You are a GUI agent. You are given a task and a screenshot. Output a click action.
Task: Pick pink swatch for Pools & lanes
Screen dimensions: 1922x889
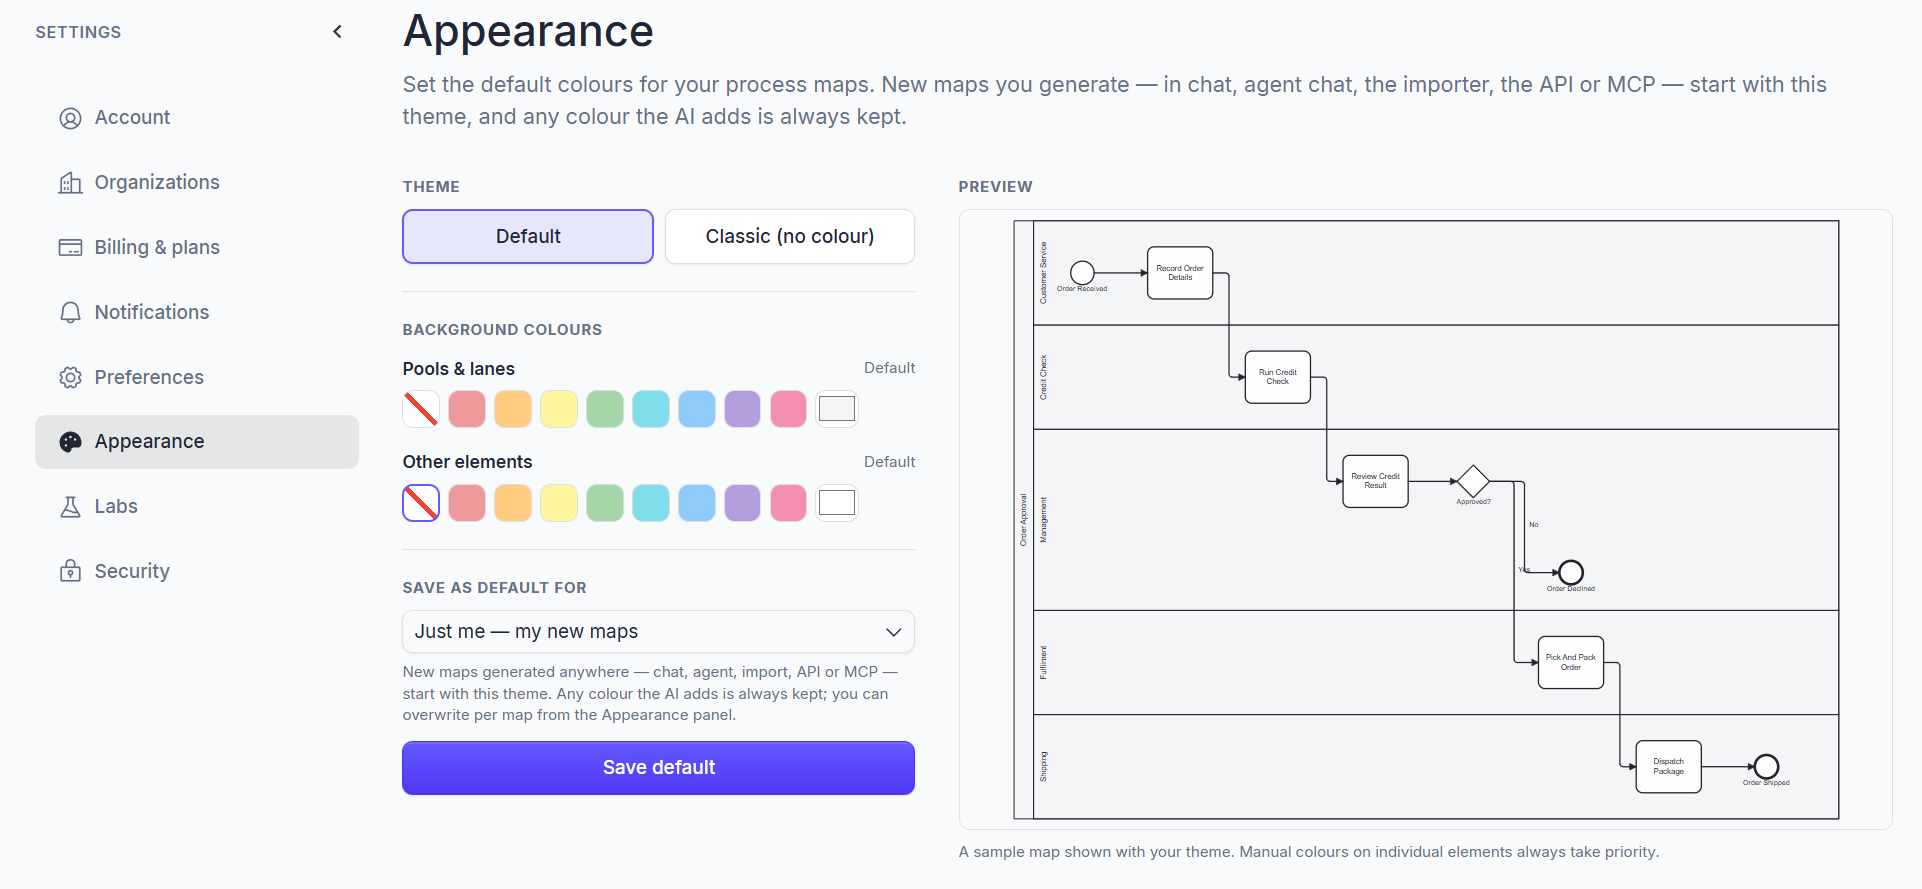point(789,409)
